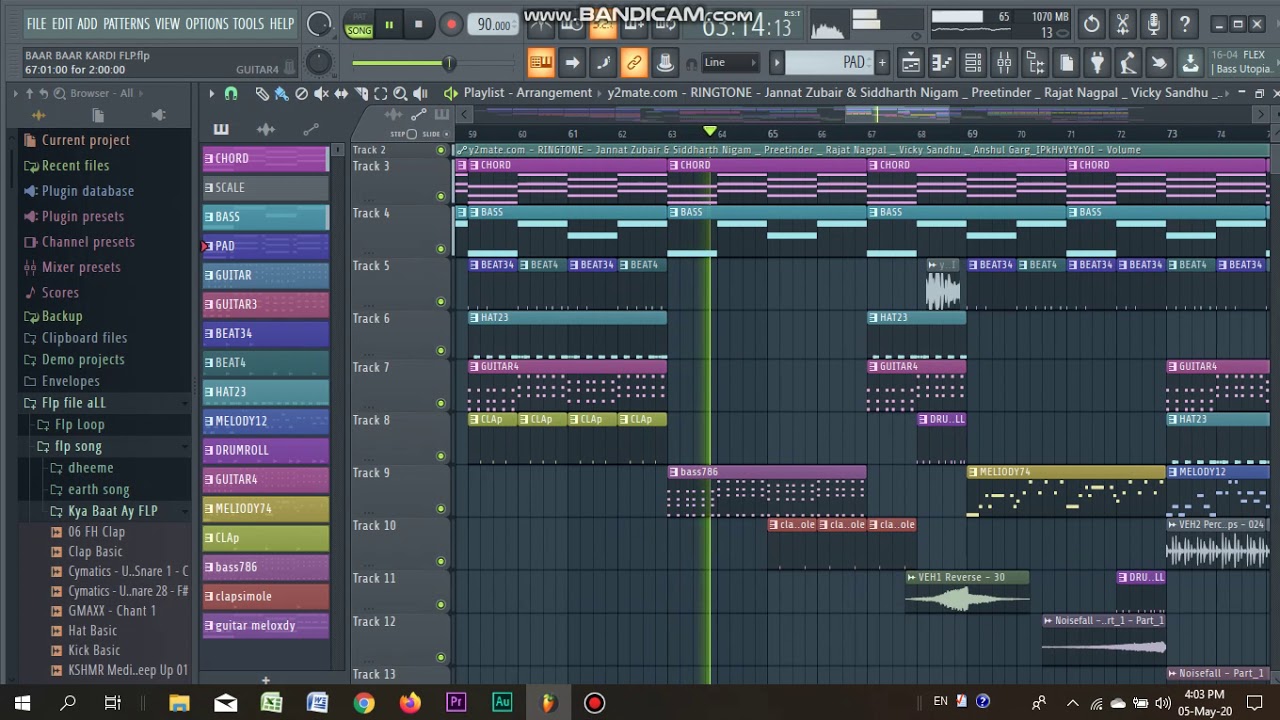The width and height of the screenshot is (1280, 720).
Task: Toggle the playlist snap magnet
Action: point(231,93)
